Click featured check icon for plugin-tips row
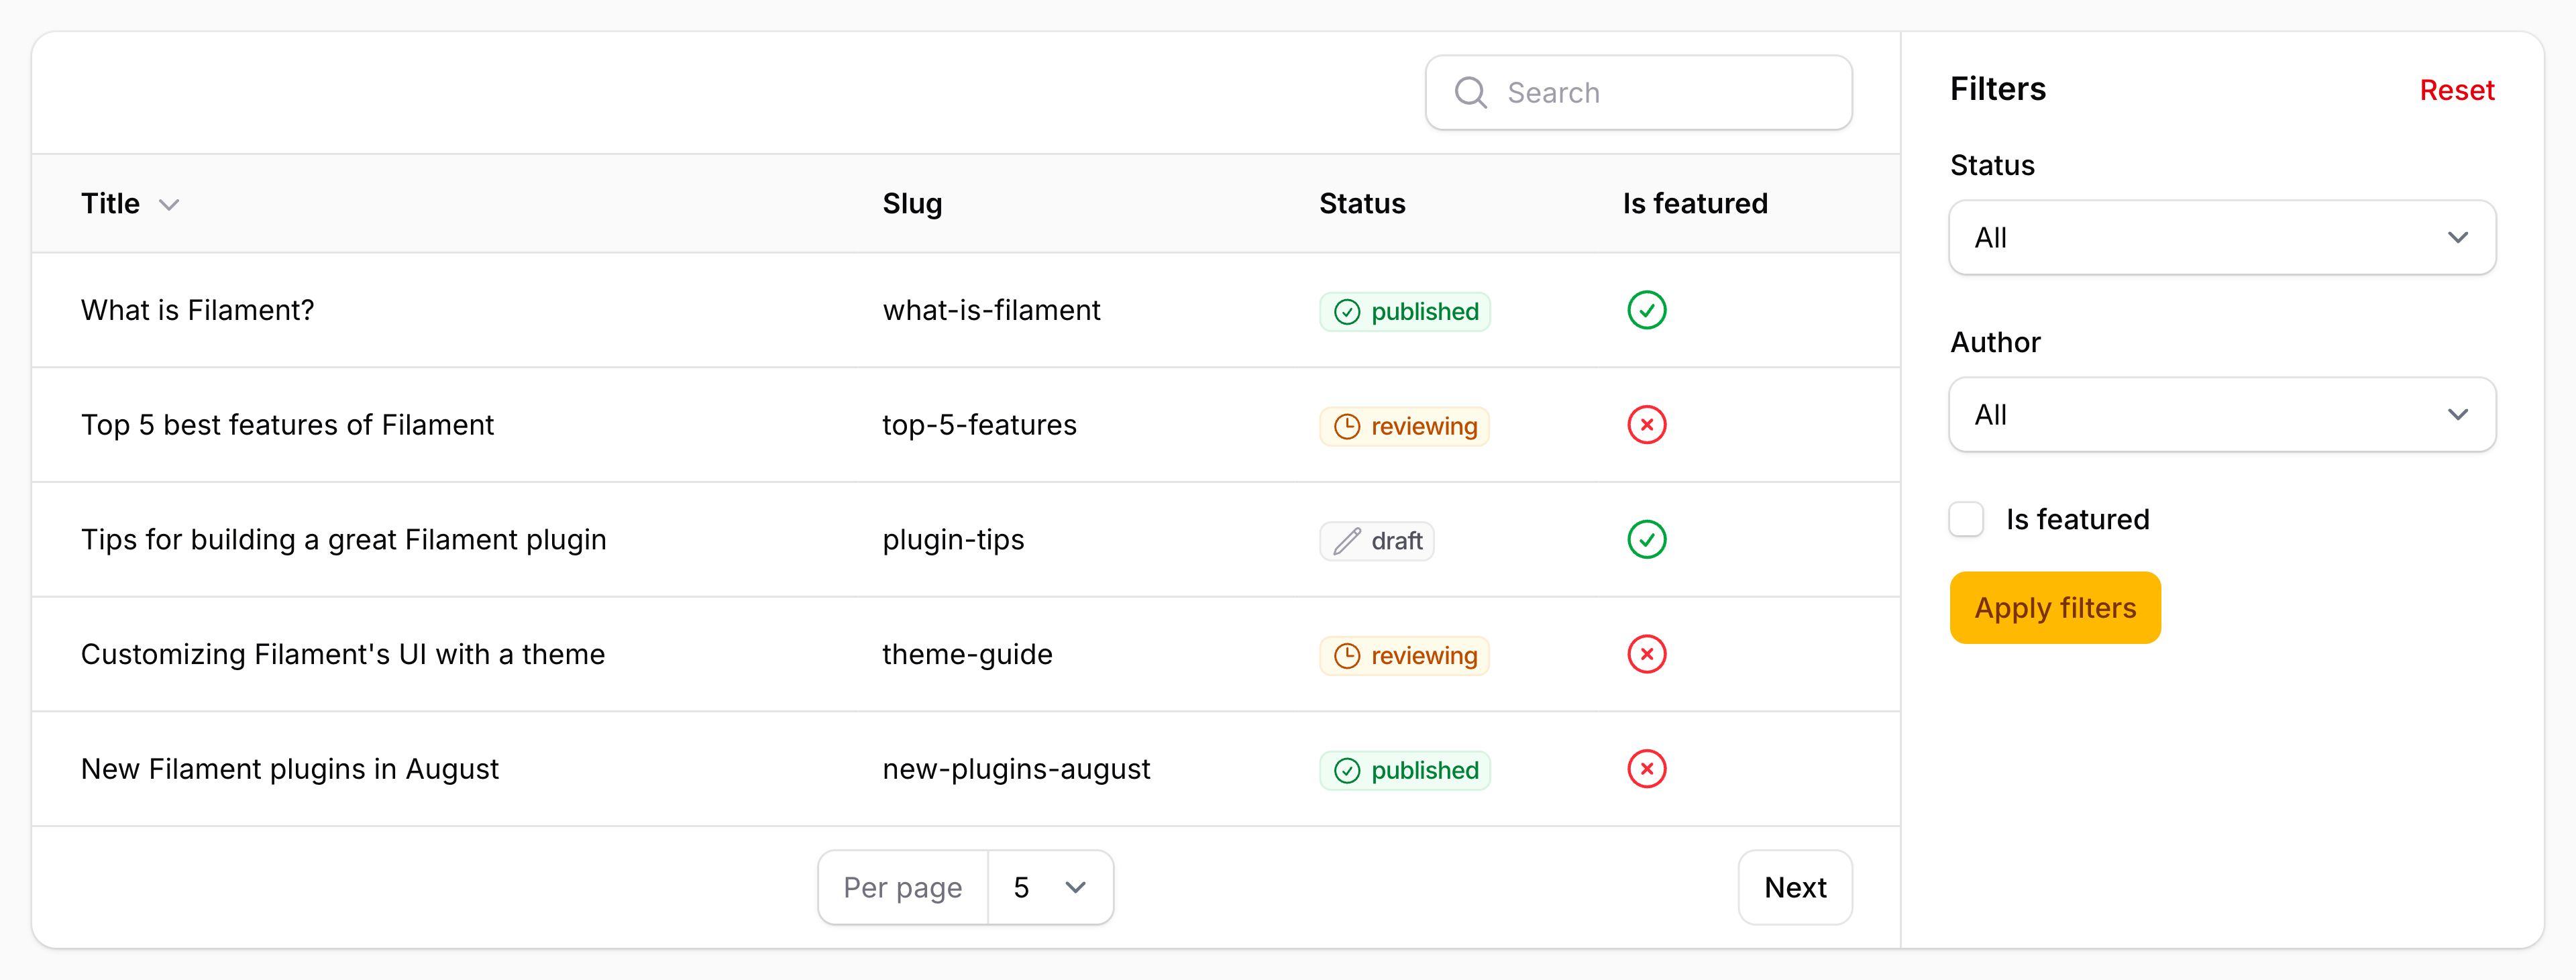2576x980 pixels. click(1646, 539)
